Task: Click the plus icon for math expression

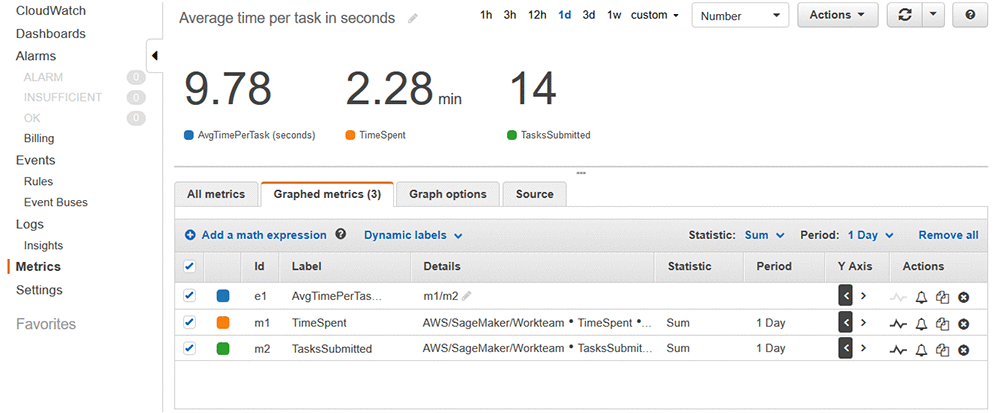Action: [x=190, y=235]
